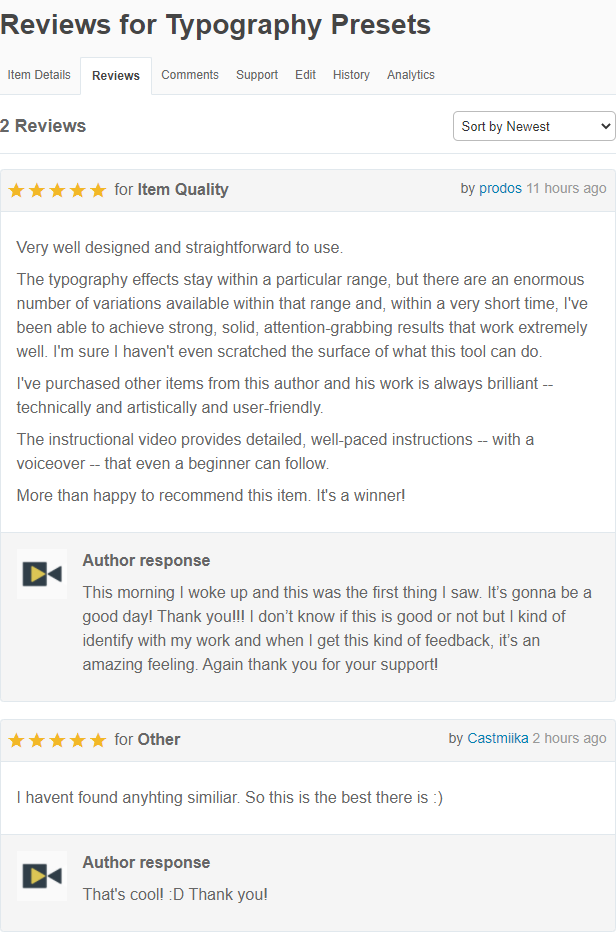Click third star of the Other review

[x=57, y=740]
